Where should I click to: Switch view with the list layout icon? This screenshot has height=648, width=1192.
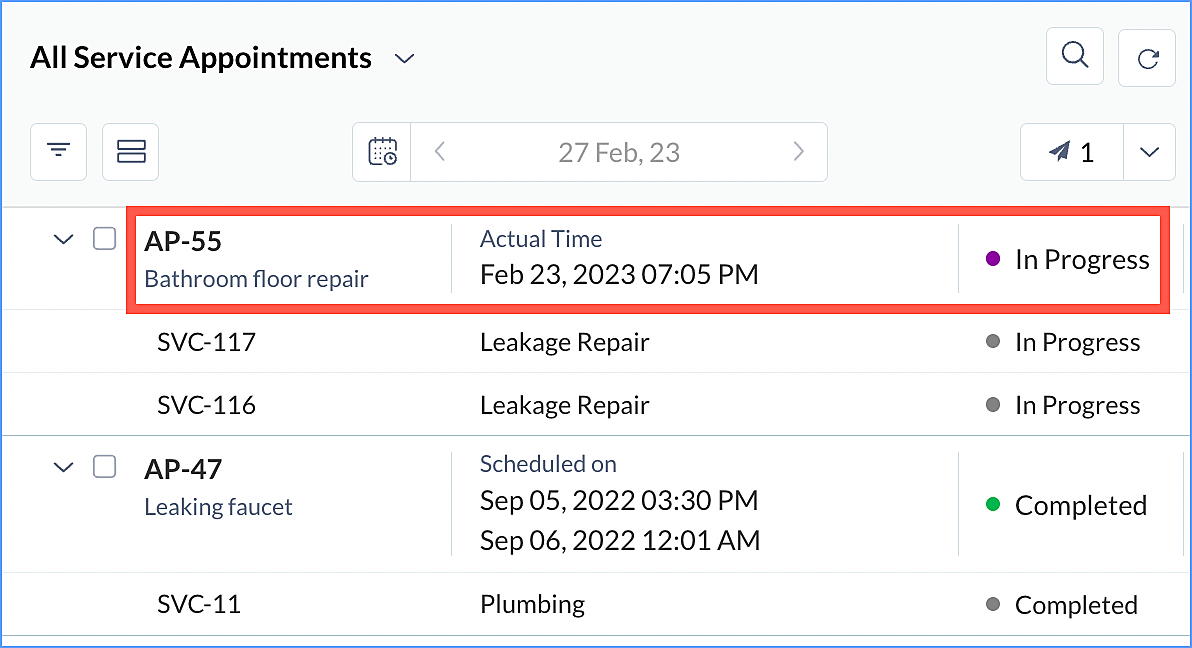pos(131,152)
